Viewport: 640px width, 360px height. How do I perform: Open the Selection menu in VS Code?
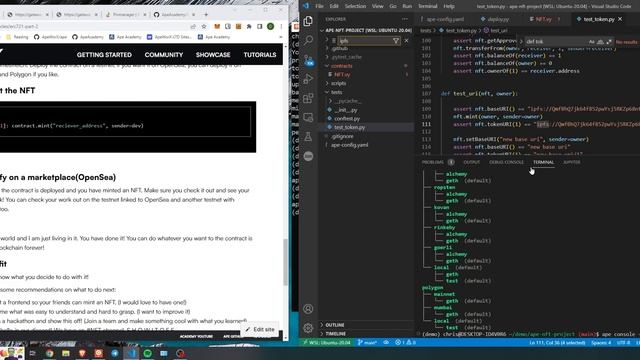355,6
